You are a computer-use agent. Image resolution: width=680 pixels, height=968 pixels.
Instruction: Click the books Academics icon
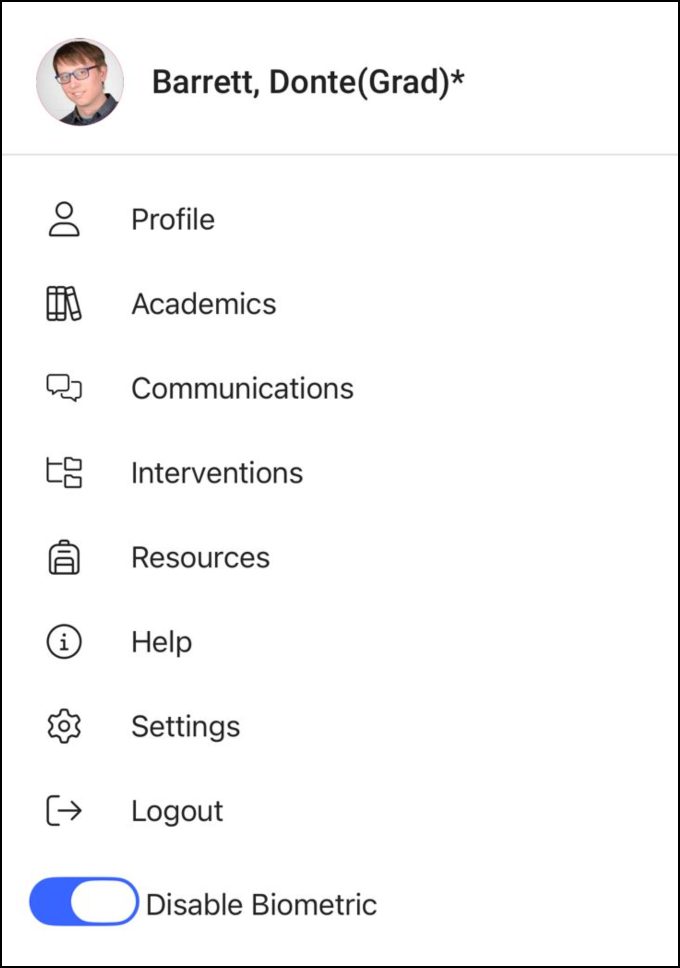click(x=64, y=304)
